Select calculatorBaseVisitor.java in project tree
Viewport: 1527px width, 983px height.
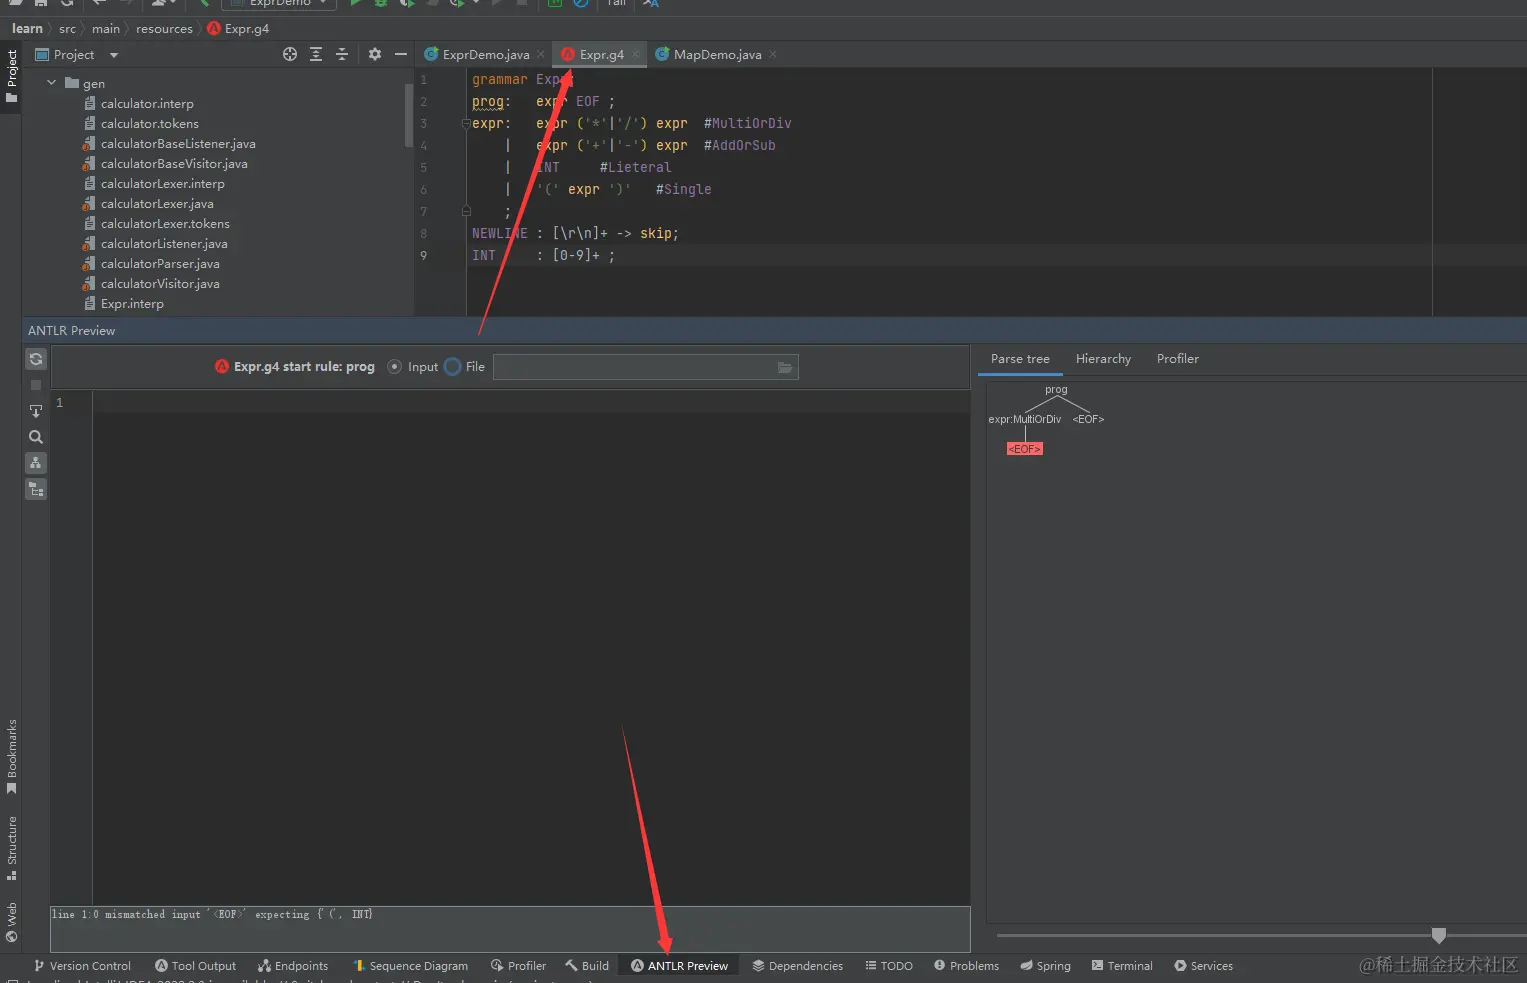coord(174,164)
